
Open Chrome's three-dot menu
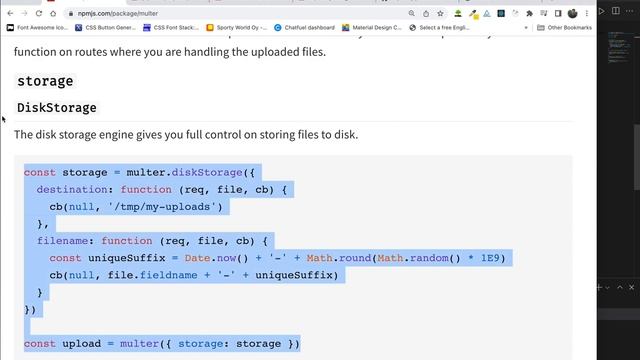coord(587,13)
